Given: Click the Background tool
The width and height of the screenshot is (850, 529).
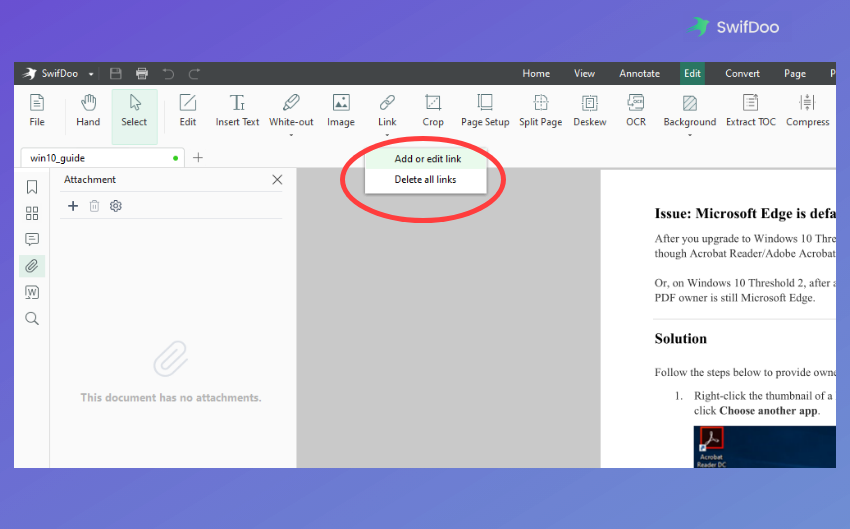Looking at the screenshot, I should [690, 111].
